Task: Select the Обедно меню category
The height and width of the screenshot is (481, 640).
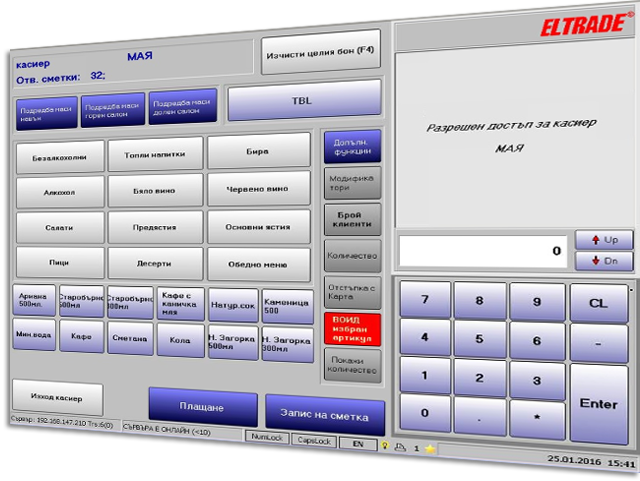Action: [258, 265]
